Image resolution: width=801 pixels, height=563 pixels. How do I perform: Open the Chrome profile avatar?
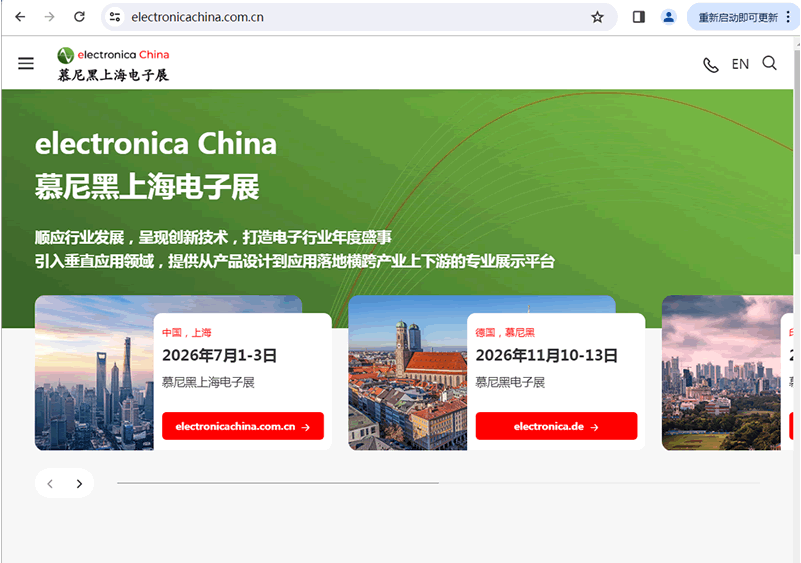pyautogui.click(x=668, y=17)
